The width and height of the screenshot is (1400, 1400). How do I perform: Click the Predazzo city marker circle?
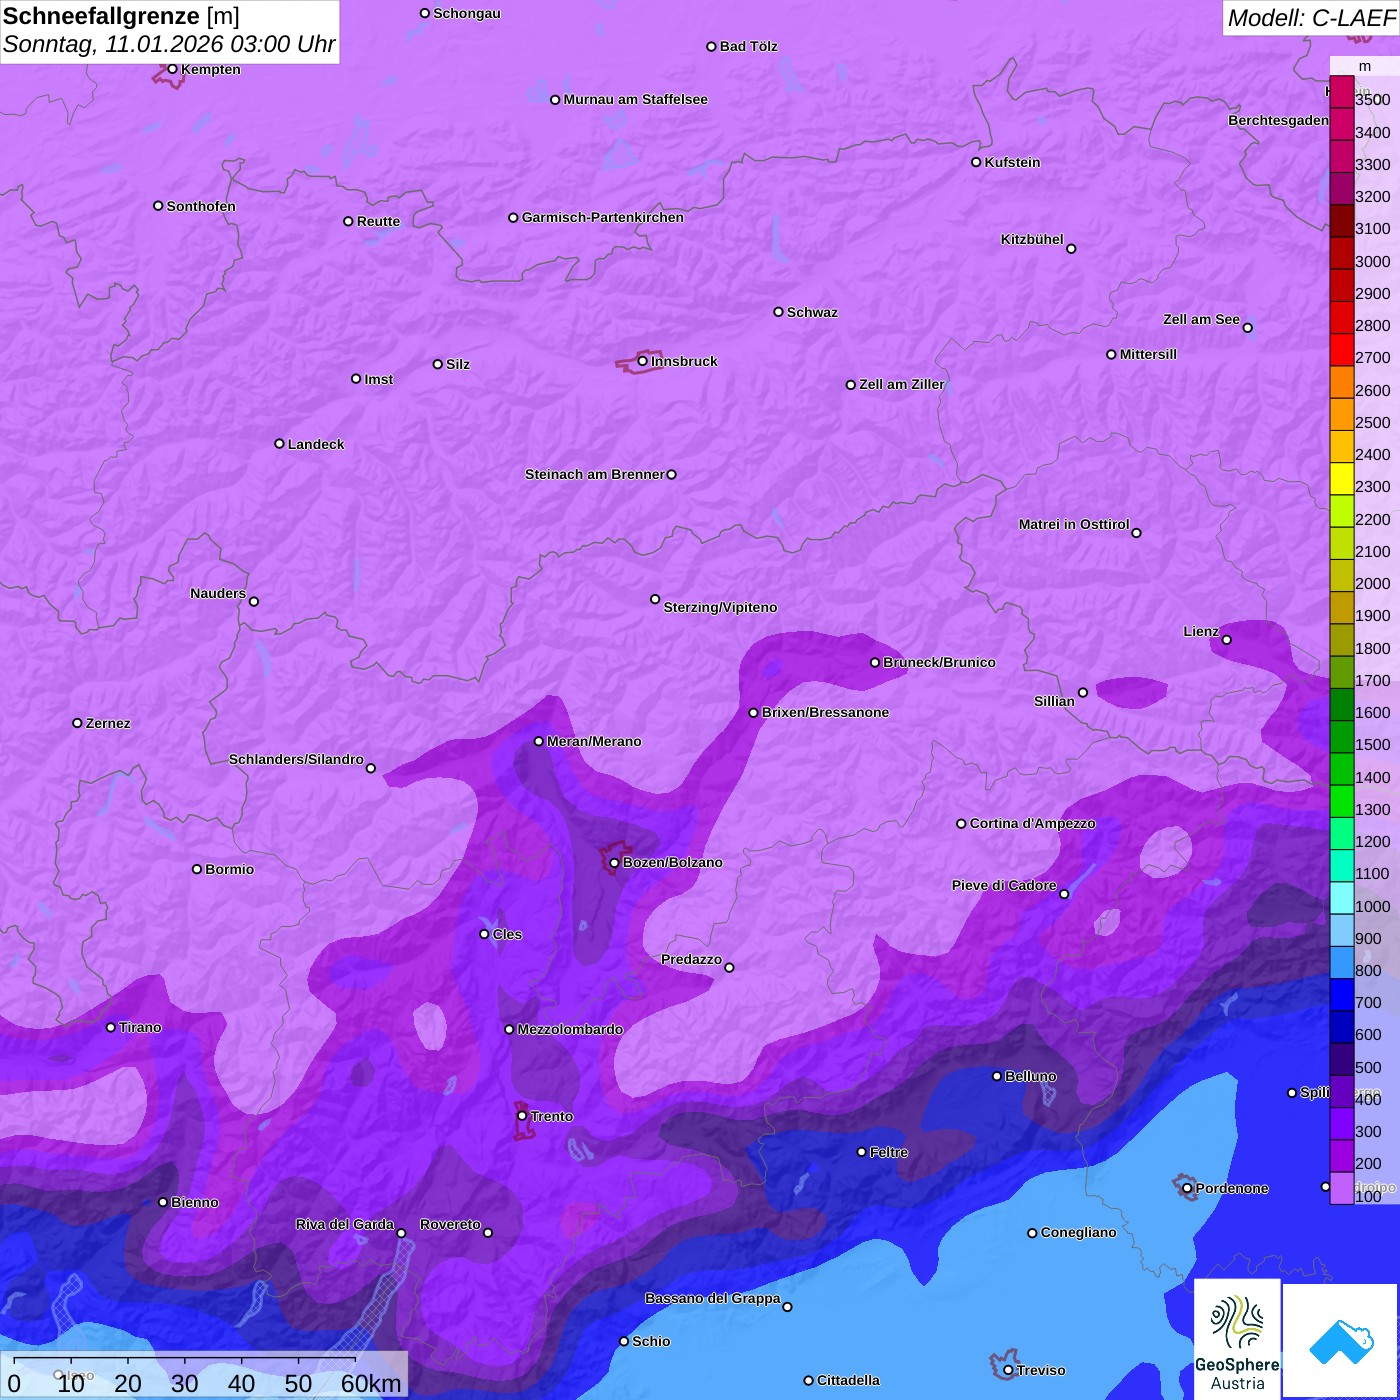(730, 967)
